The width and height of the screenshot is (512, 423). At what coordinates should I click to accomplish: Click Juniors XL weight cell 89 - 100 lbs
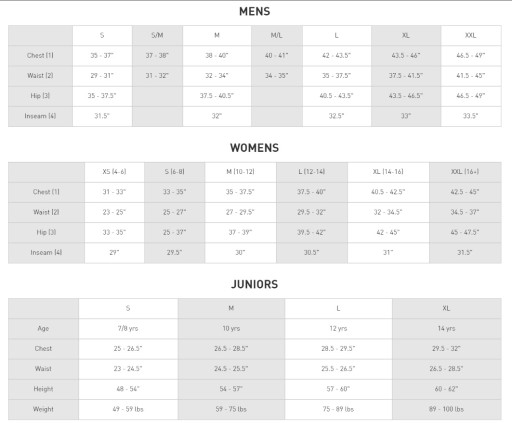pyautogui.click(x=446, y=409)
